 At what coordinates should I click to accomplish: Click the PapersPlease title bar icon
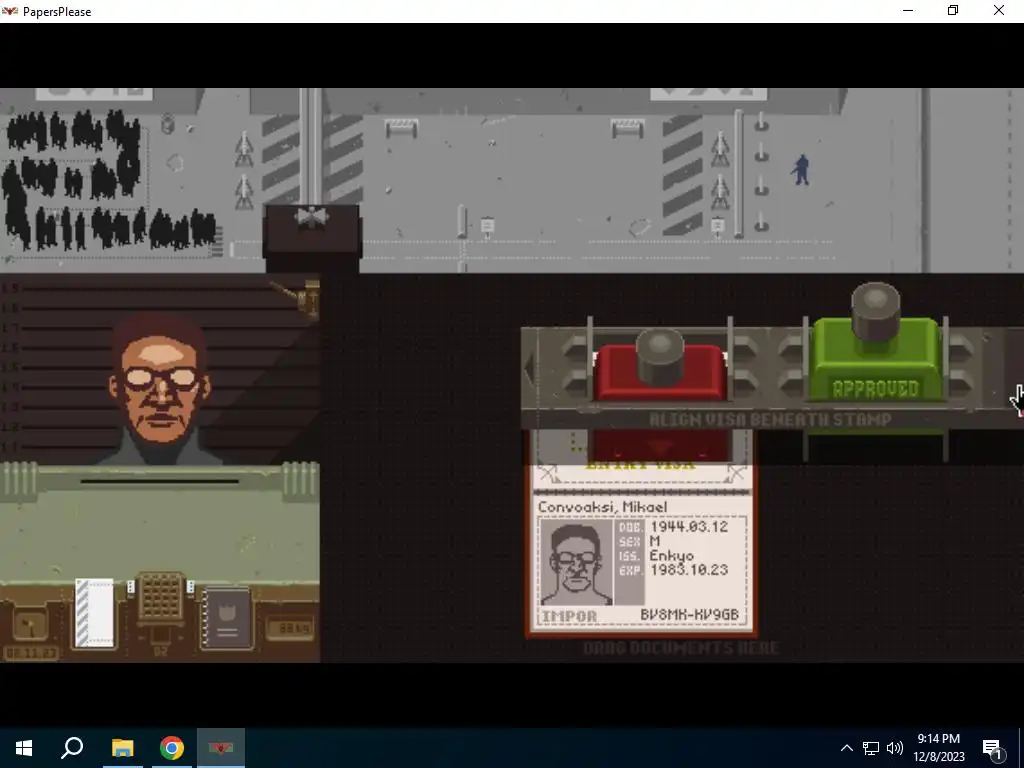10,11
